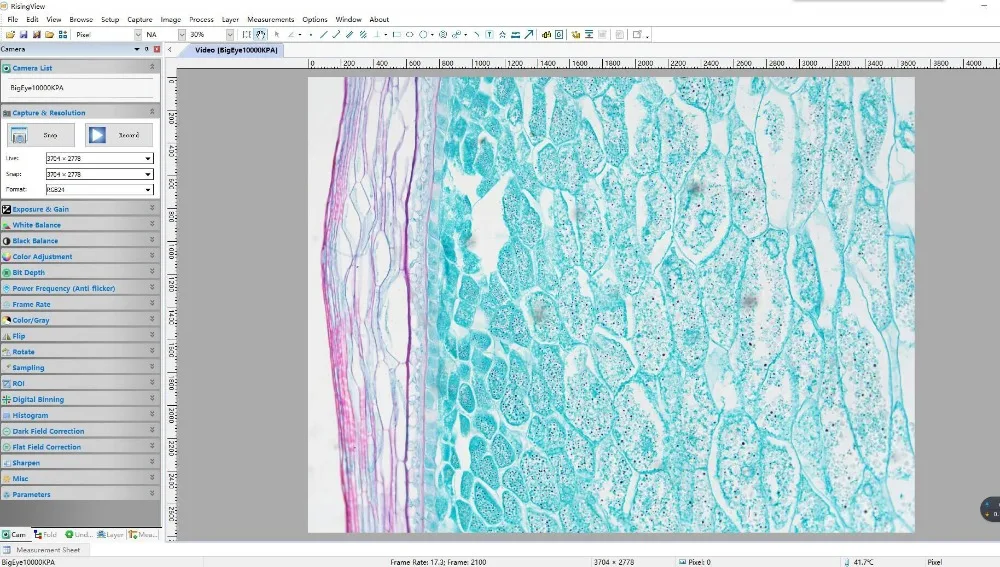This screenshot has width=1000, height=567.
Task: Switch to the Video [BigEye10000KPA] tab
Action: [236, 50]
